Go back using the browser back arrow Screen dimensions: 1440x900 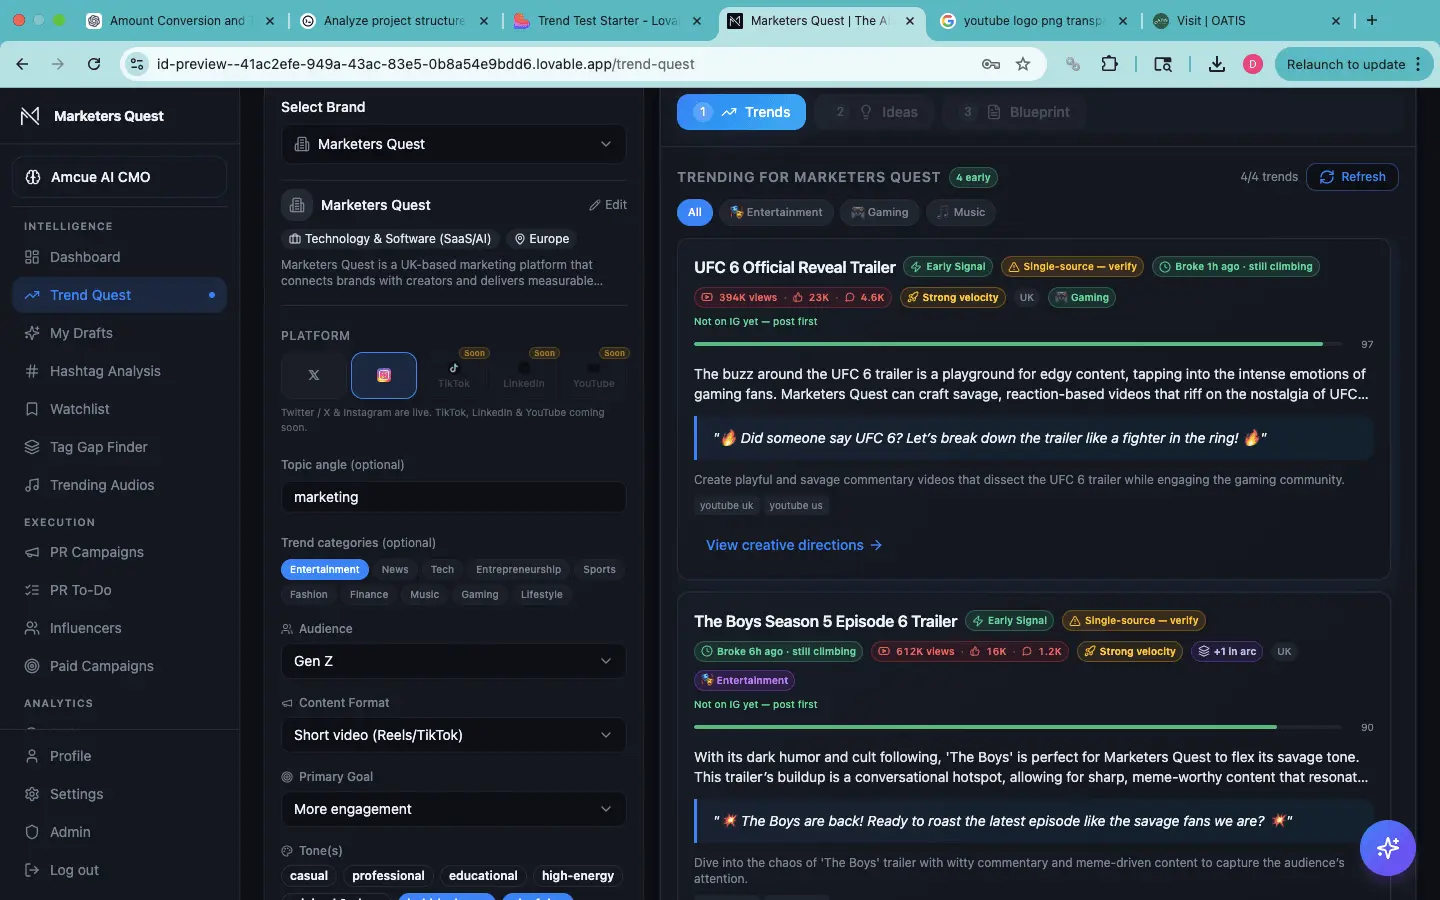tap(22, 64)
